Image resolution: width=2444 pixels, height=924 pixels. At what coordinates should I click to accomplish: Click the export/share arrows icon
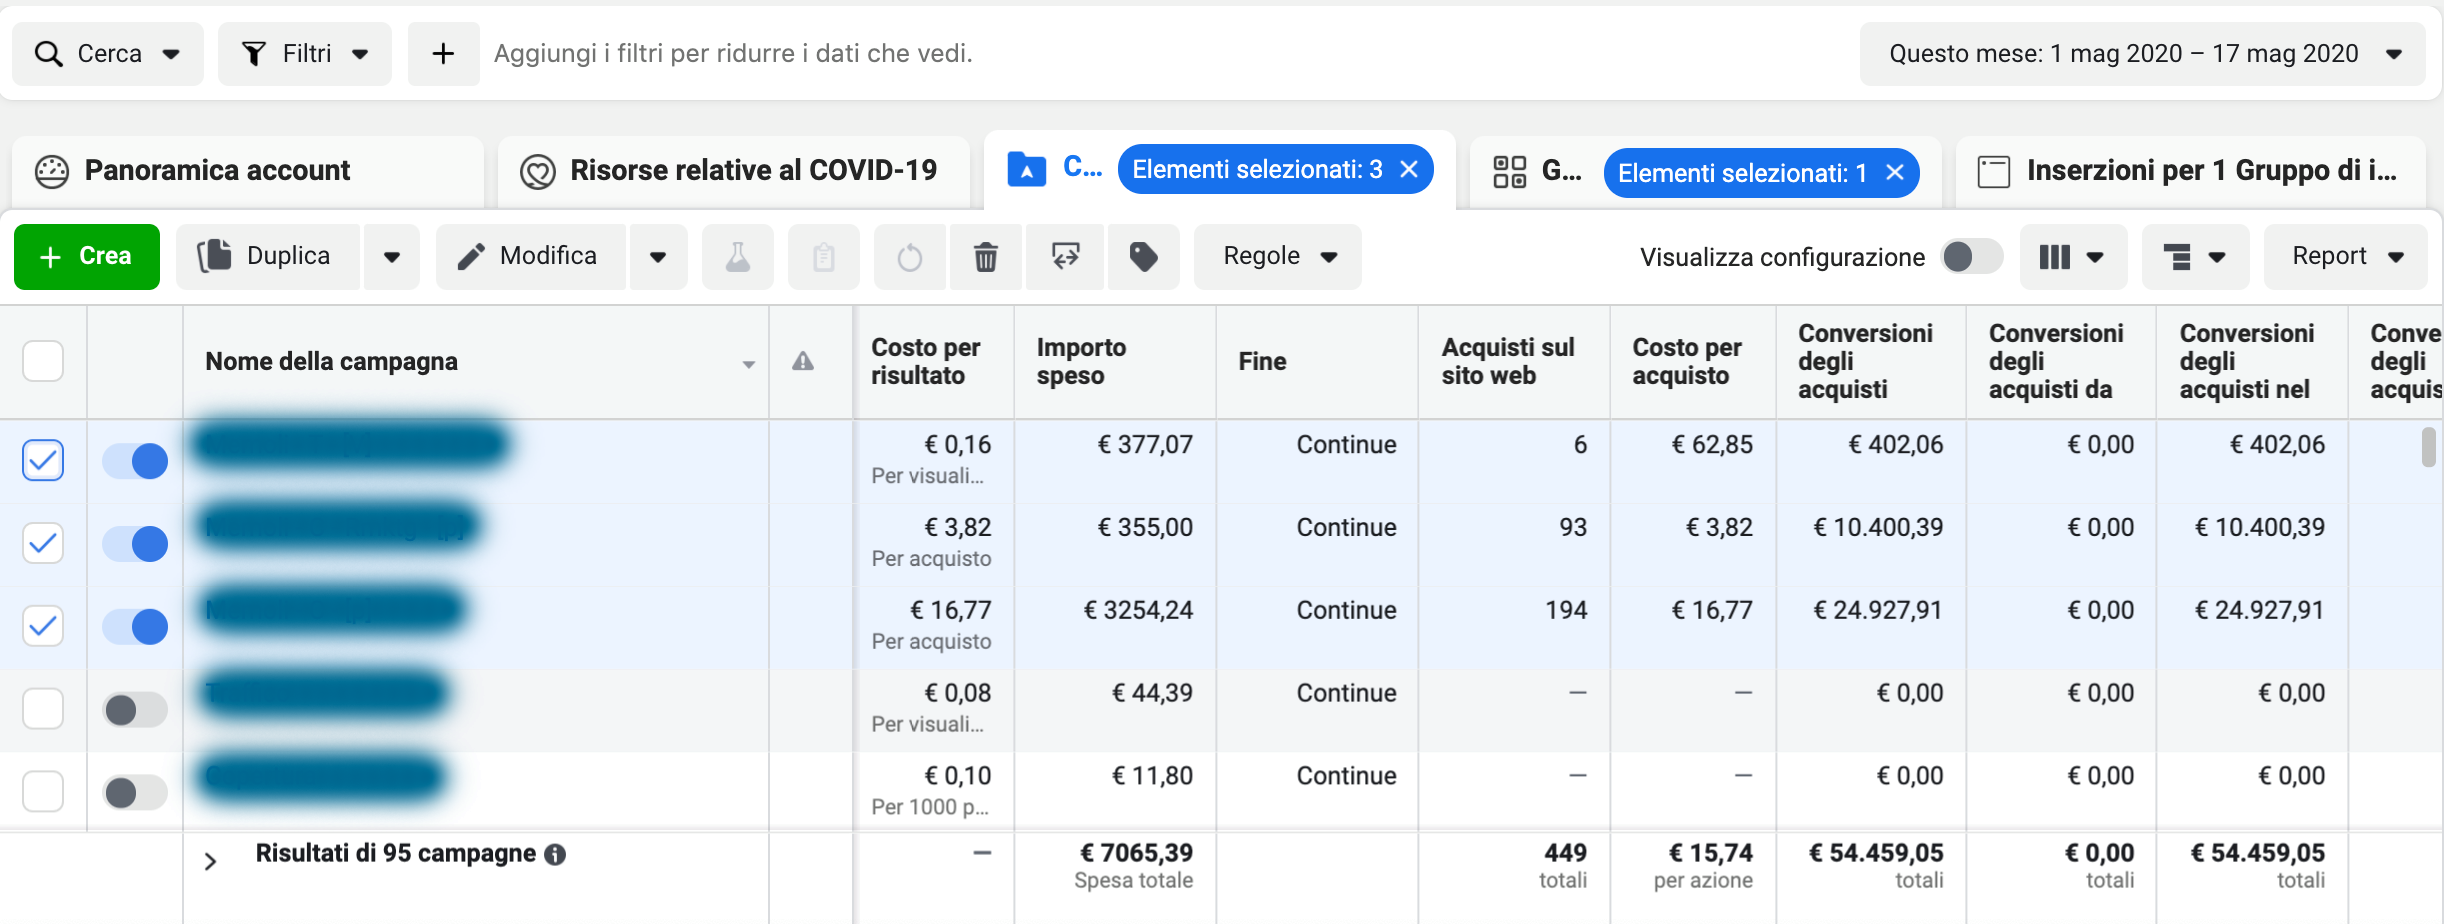point(1065,257)
